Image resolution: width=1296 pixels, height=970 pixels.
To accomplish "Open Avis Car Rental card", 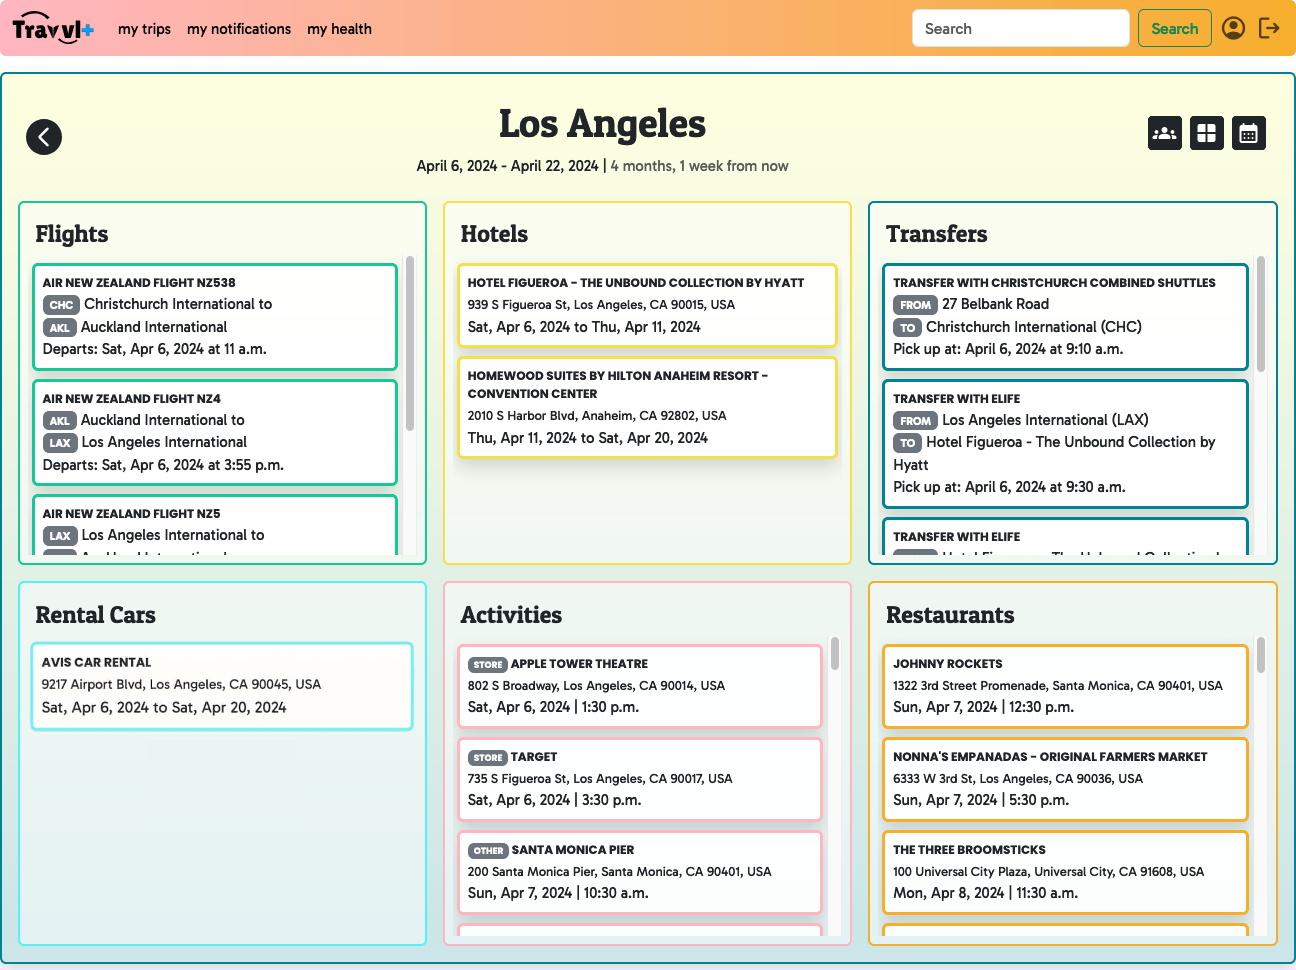I will point(222,686).
